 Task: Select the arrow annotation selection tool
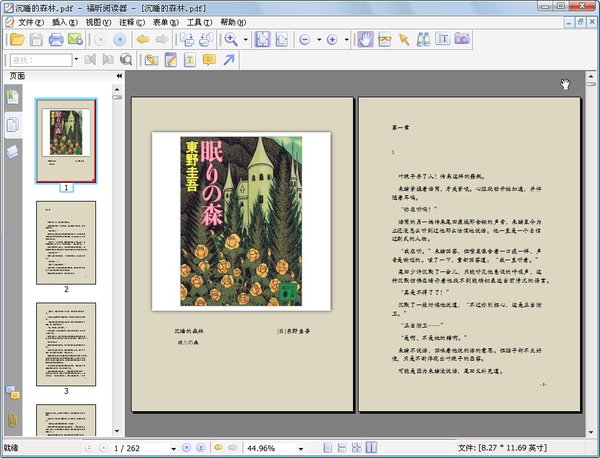point(404,40)
